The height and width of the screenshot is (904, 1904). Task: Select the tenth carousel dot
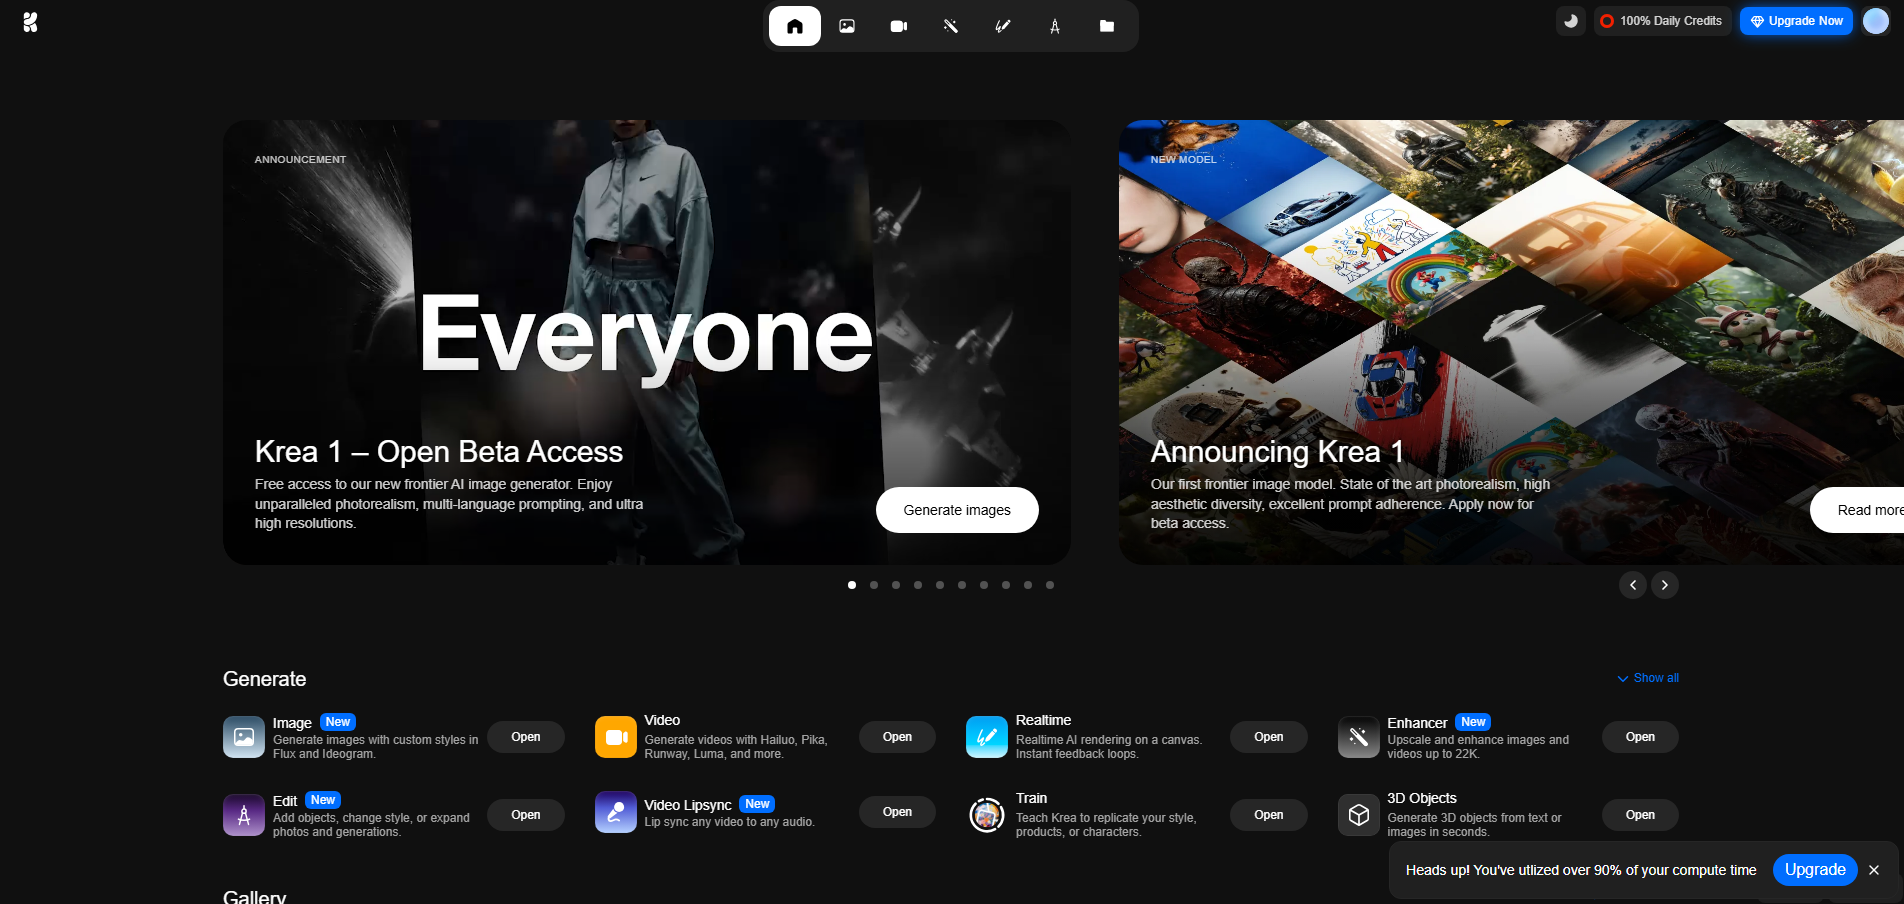(1050, 585)
